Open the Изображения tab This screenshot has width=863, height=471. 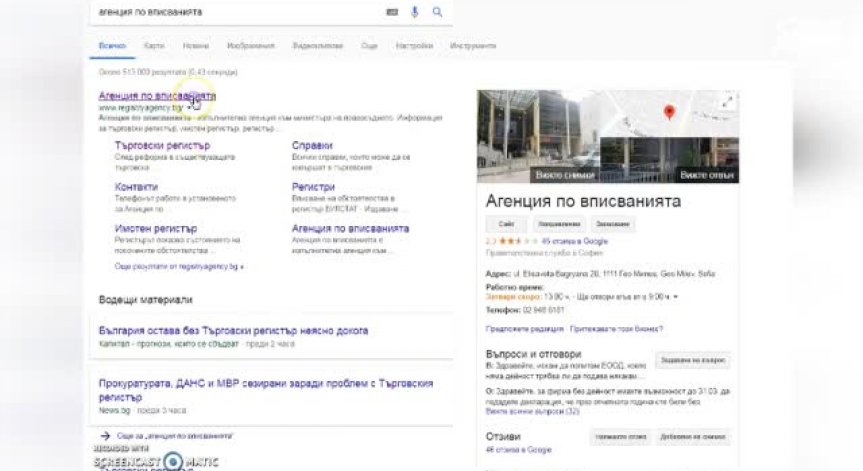click(250, 46)
